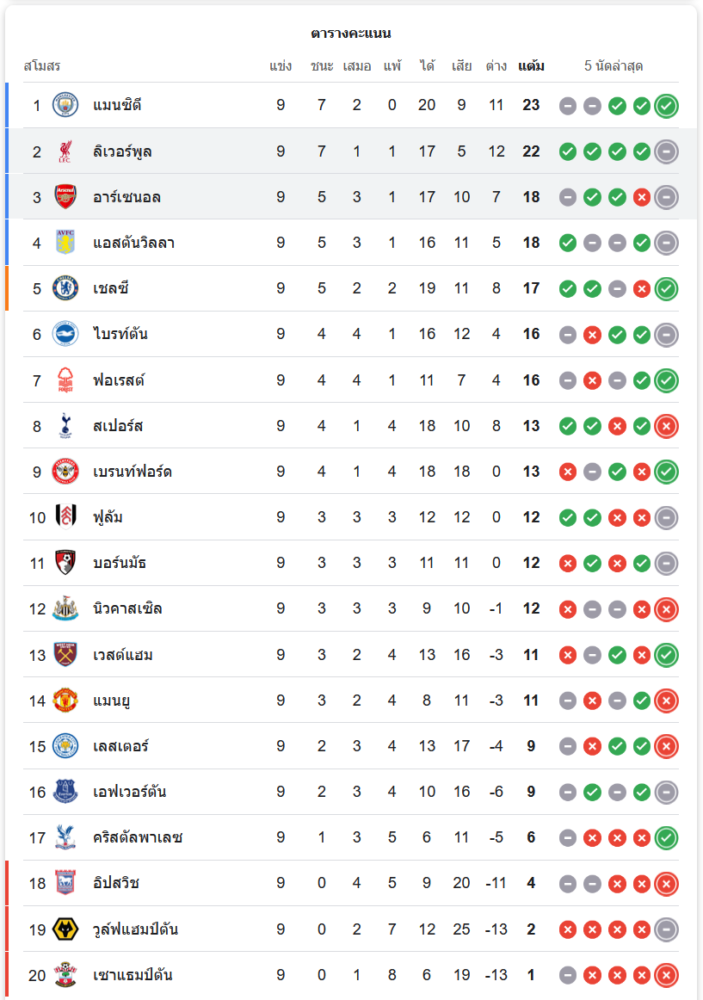Viewport: 703px width, 1000px height.
Task: Click the Liverpool club crest icon
Action: (65, 151)
